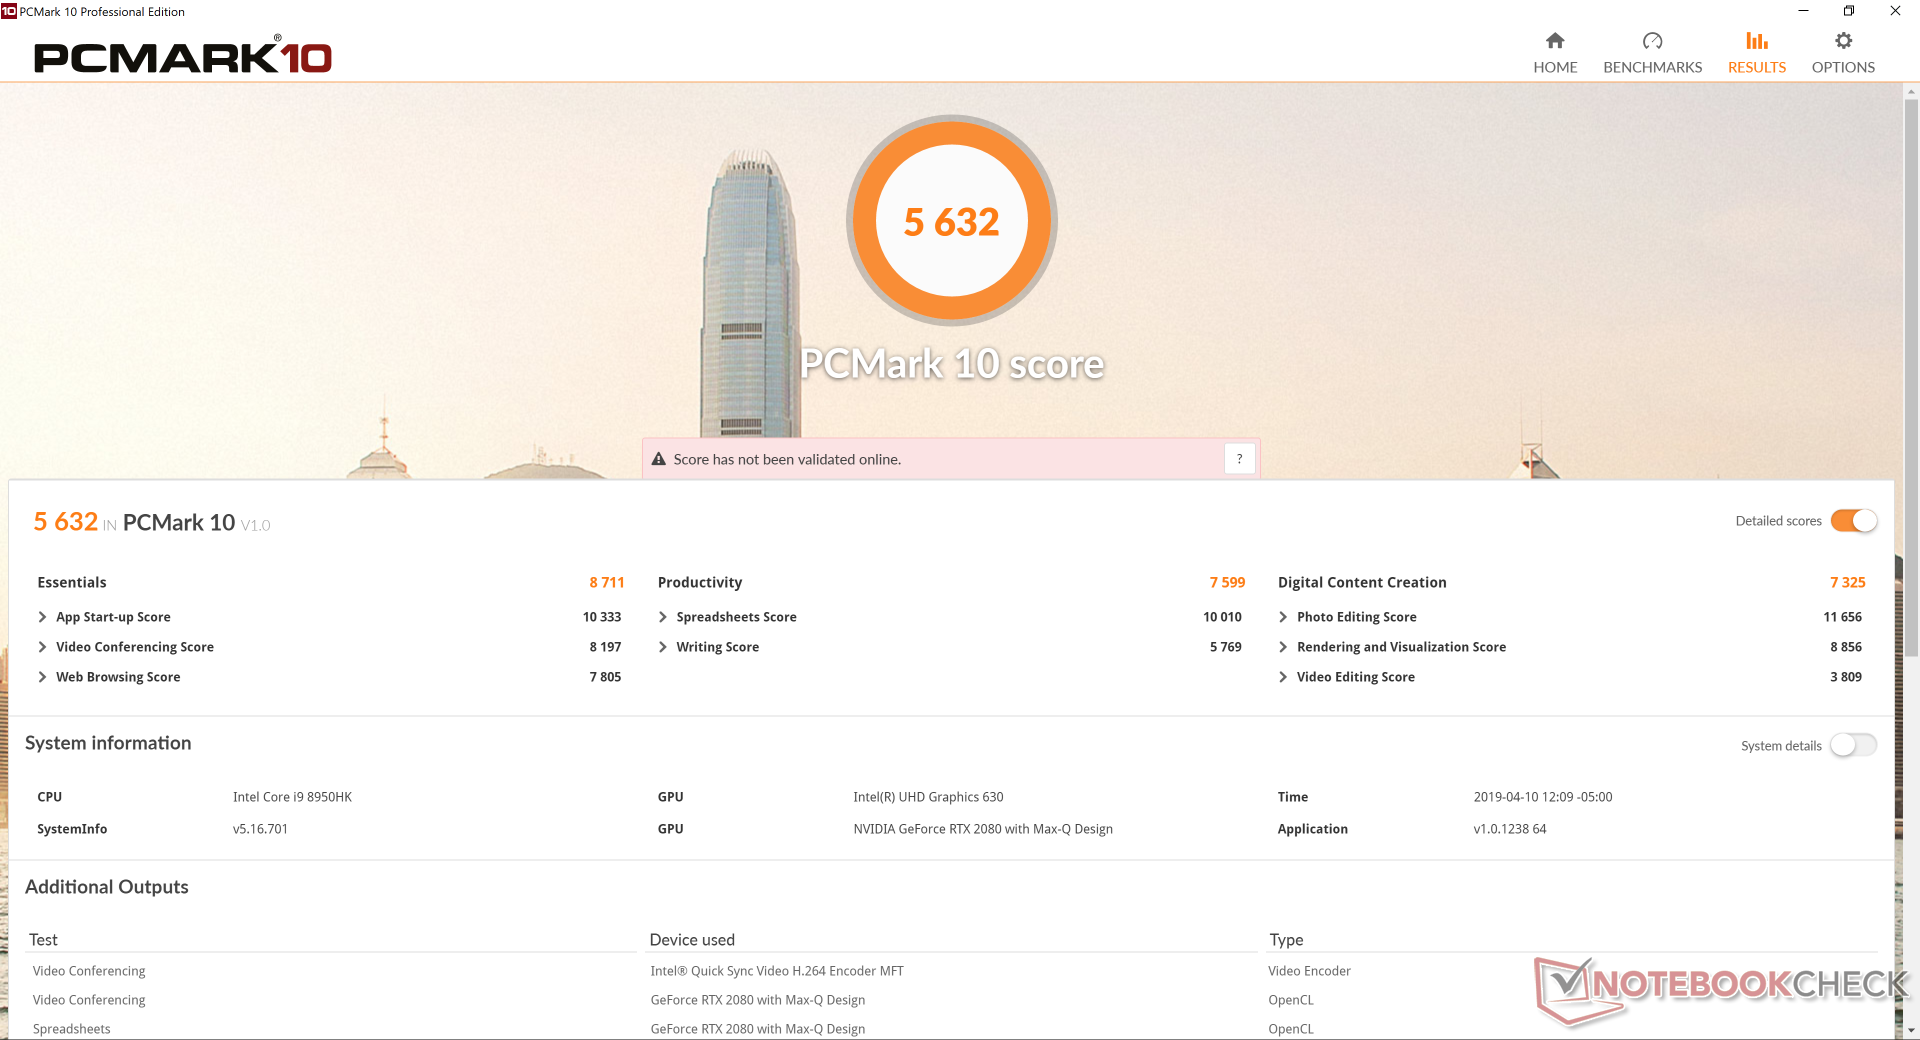Turn off the Detailed scores toggle

(x=1854, y=521)
